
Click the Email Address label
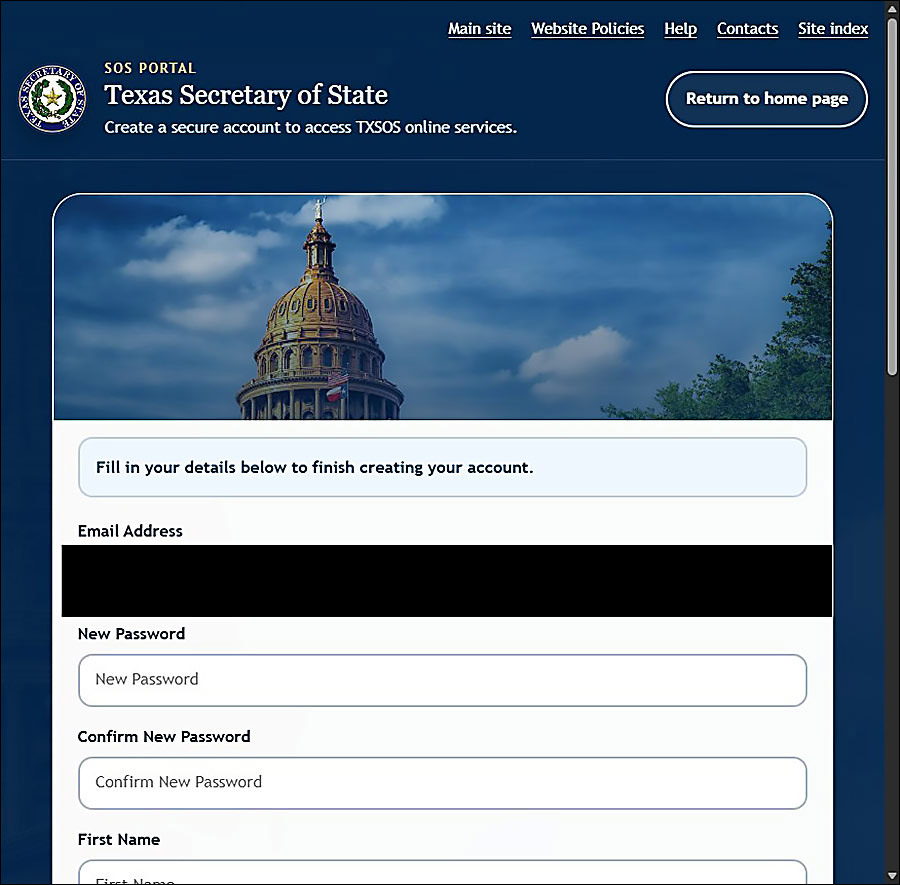(x=130, y=531)
